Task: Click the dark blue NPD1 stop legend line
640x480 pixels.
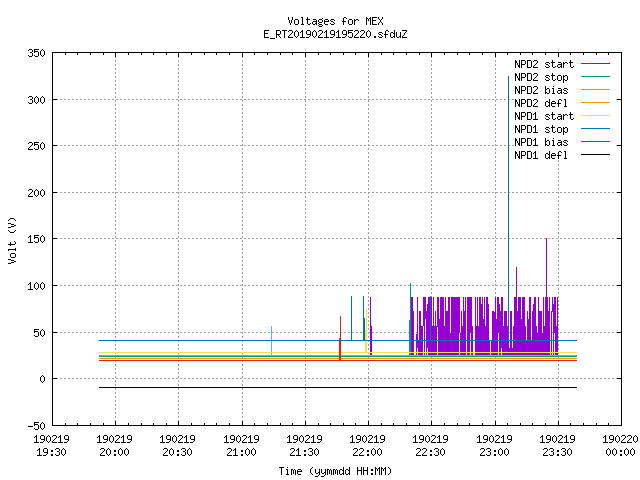Action: click(x=595, y=129)
